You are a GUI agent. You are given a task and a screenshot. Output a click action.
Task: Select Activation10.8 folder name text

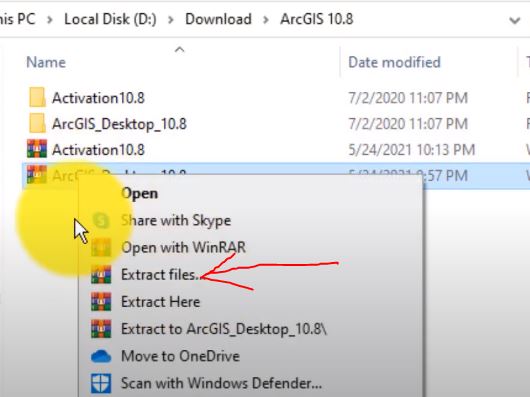click(98, 98)
